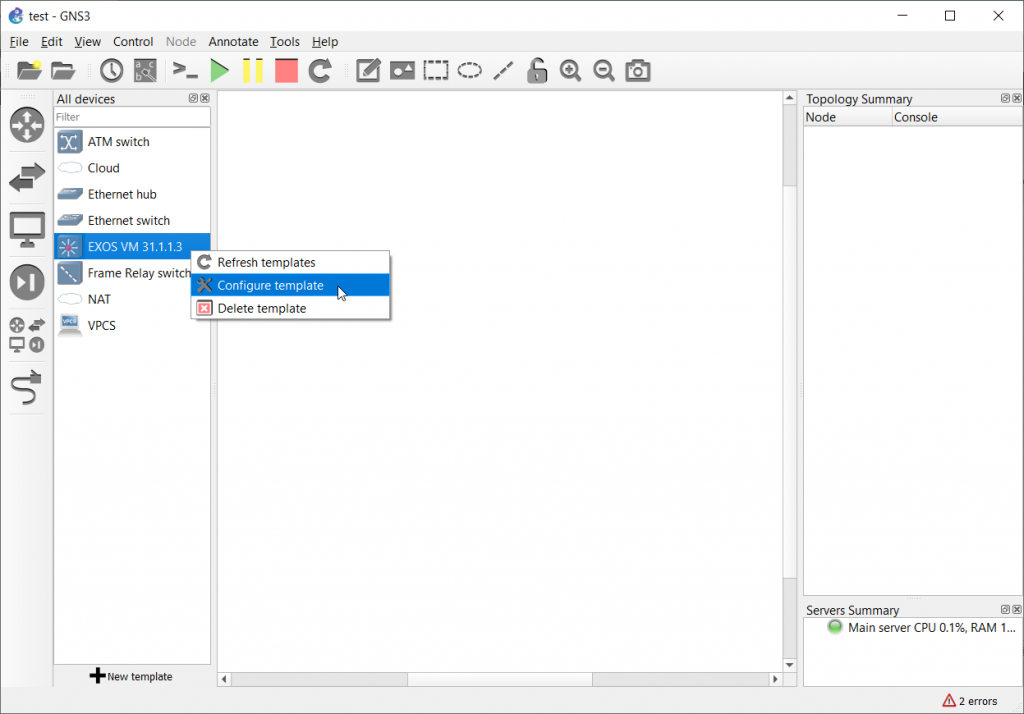
Task: Open console to all devices icon
Action: pos(185,70)
